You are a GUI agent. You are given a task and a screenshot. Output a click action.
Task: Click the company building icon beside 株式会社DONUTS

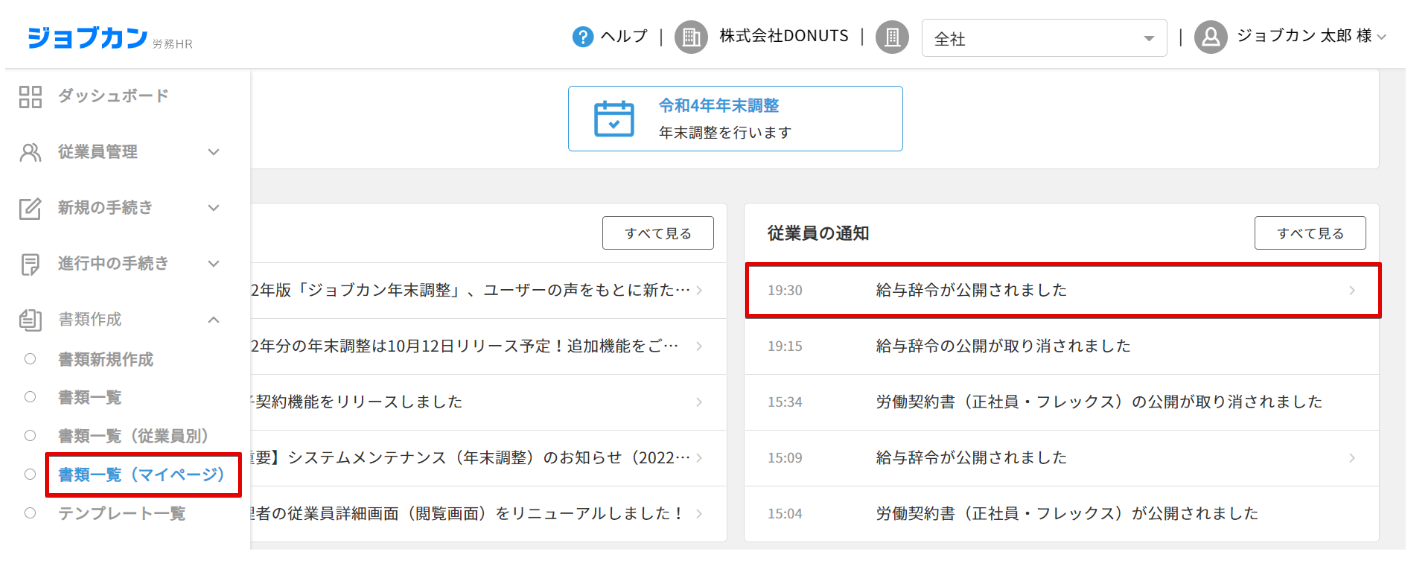point(691,37)
